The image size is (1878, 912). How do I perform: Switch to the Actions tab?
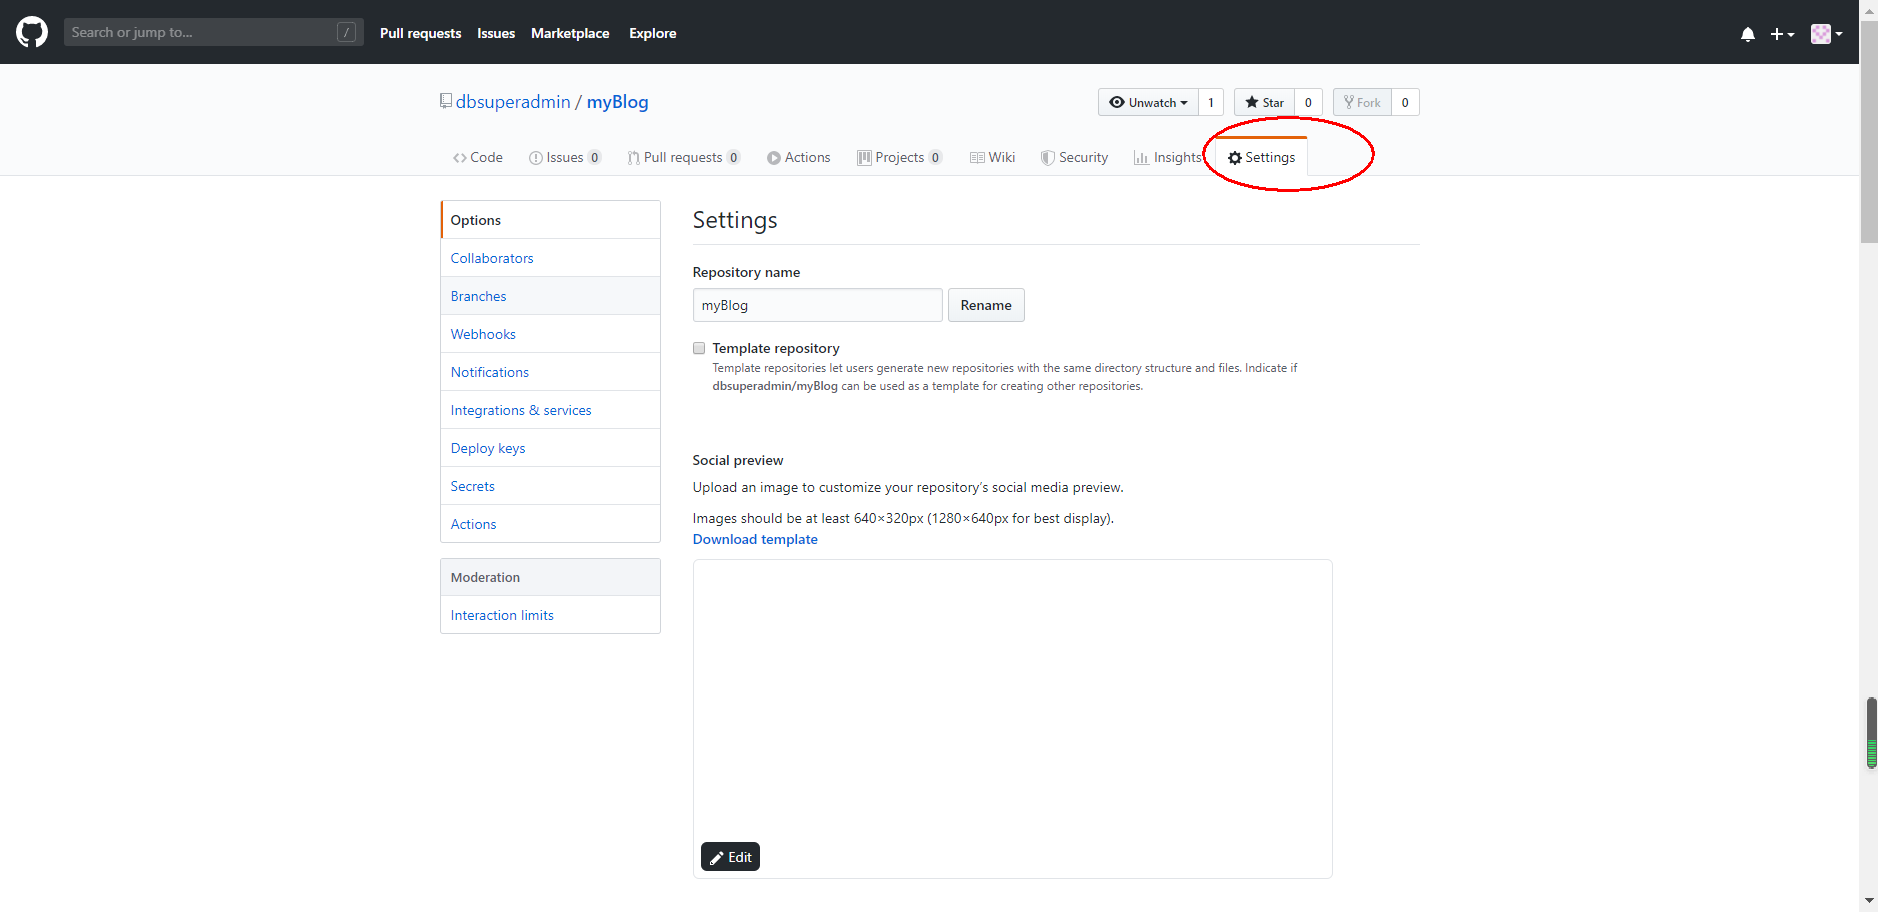(x=799, y=157)
